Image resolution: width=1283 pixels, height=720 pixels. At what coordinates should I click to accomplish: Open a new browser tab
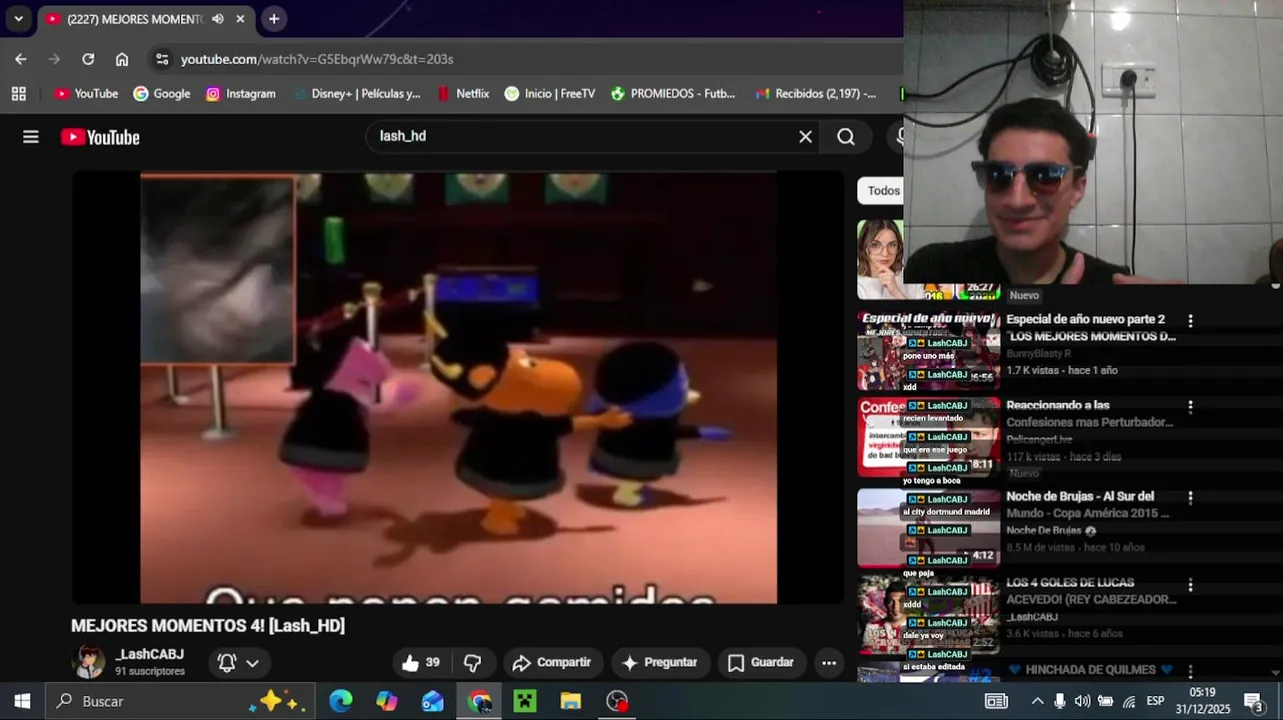pyautogui.click(x=273, y=19)
